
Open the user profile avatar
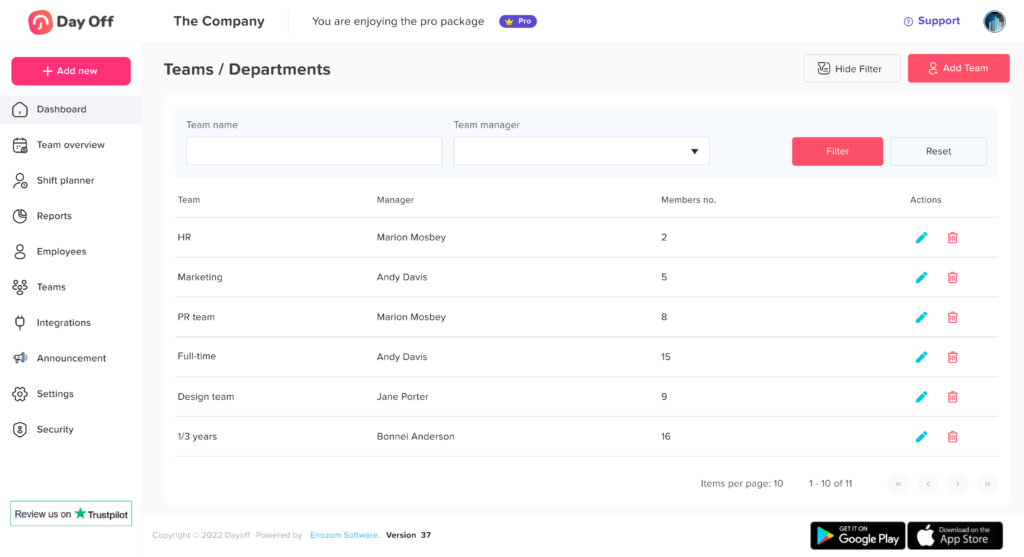point(994,21)
